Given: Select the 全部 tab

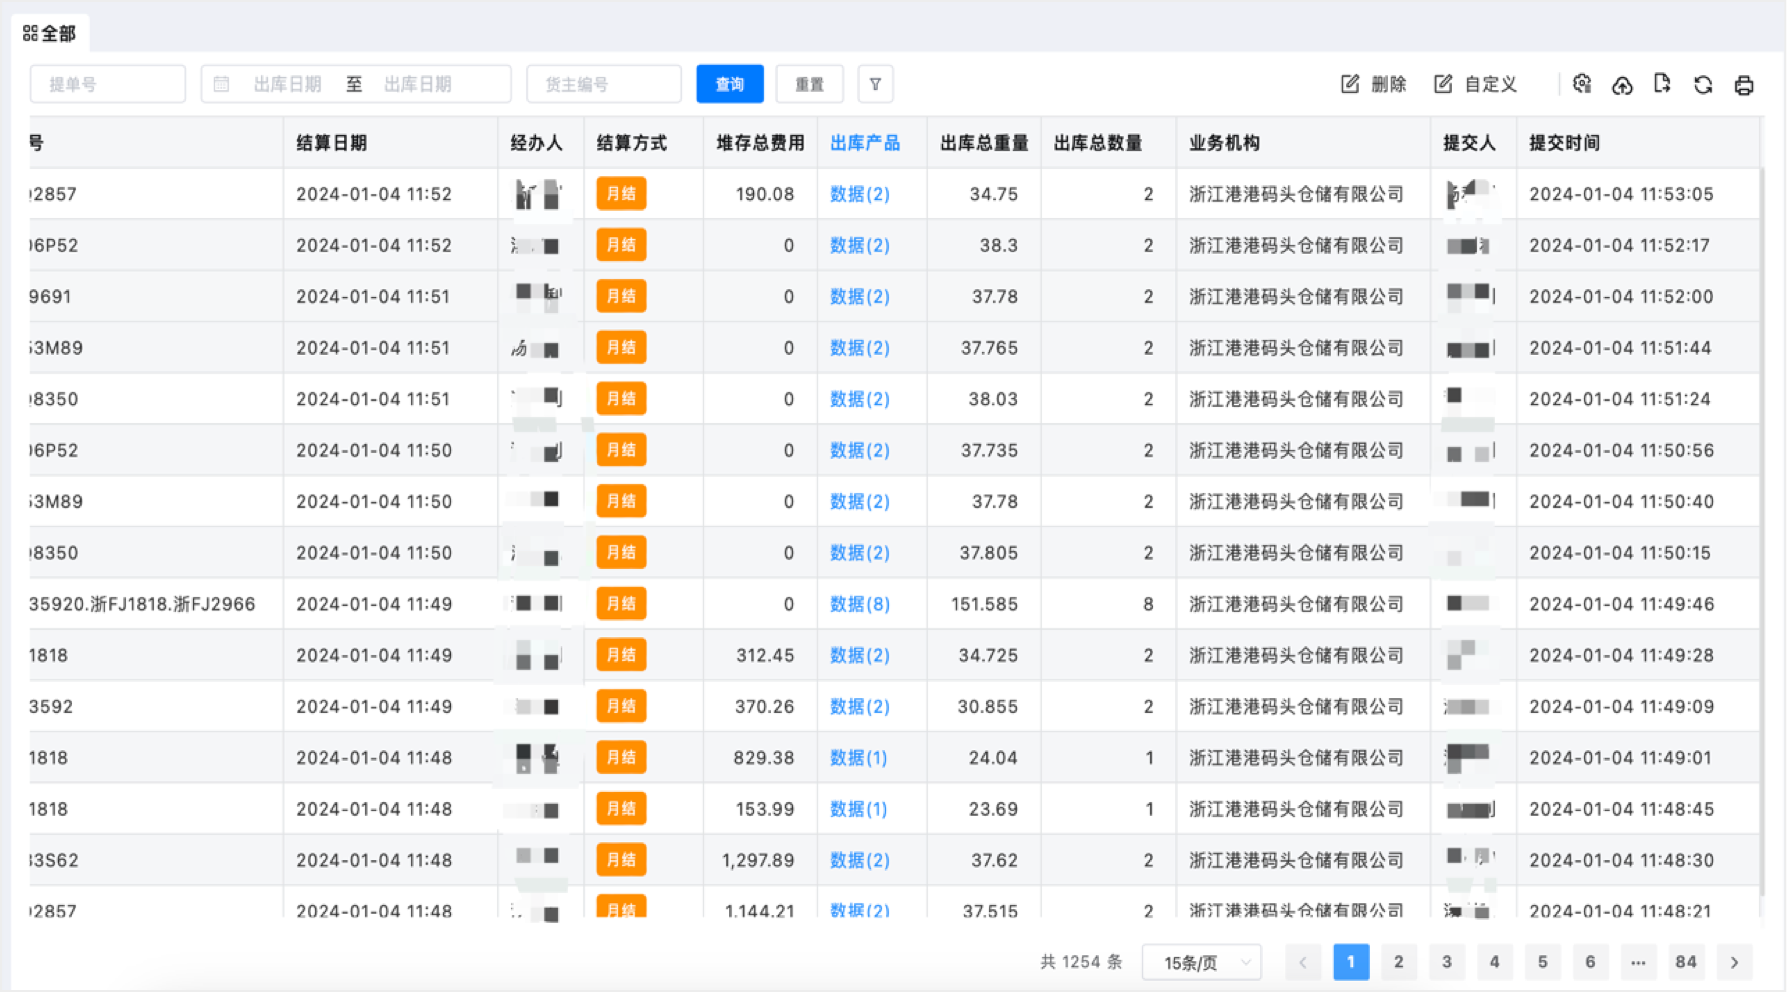Looking at the screenshot, I should click(x=50, y=33).
